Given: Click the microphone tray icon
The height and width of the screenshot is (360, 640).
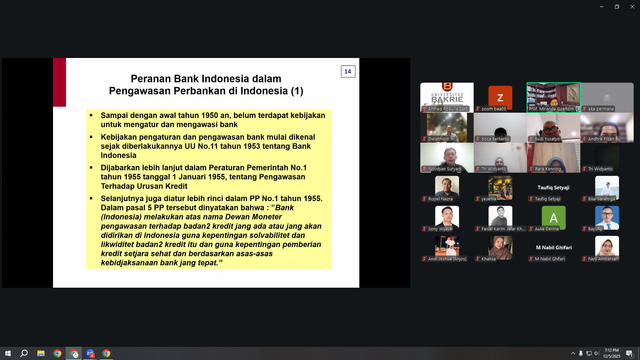Looking at the screenshot, I should 580,353.
